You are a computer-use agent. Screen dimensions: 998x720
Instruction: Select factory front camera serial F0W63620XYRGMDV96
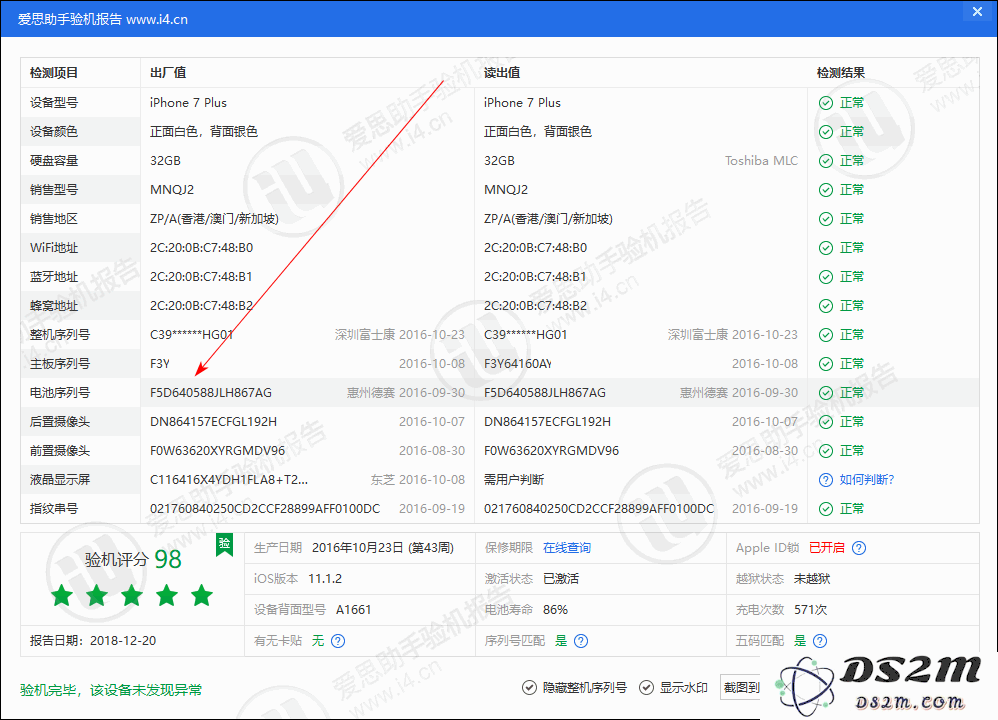coord(218,451)
